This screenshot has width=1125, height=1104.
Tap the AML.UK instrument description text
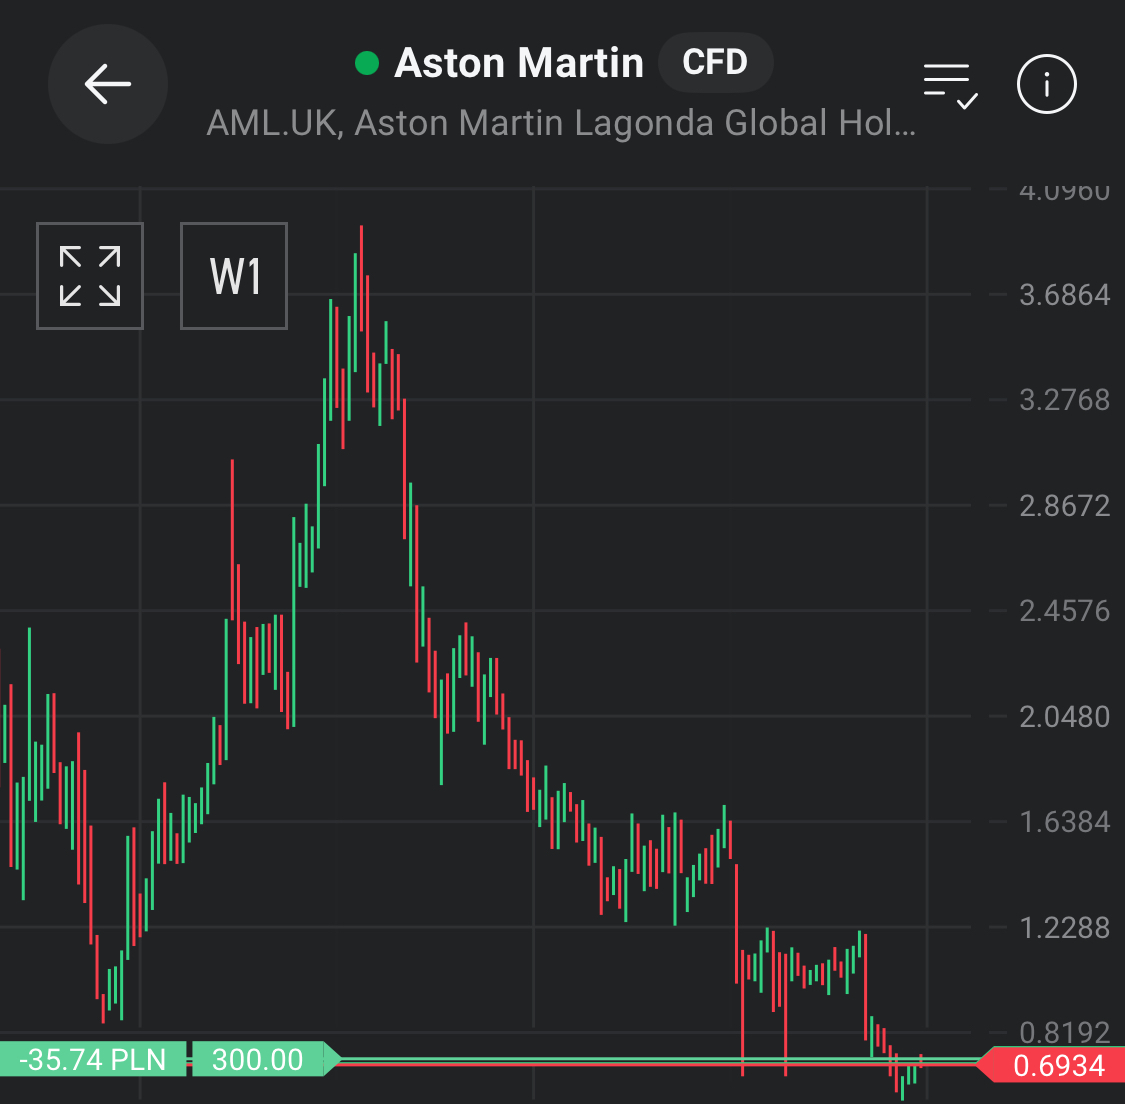(561, 123)
